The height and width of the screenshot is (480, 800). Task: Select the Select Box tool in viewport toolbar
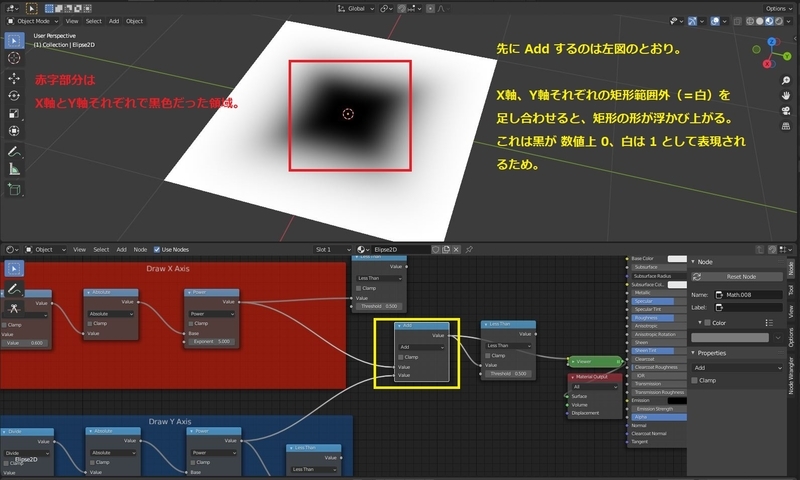pos(14,40)
